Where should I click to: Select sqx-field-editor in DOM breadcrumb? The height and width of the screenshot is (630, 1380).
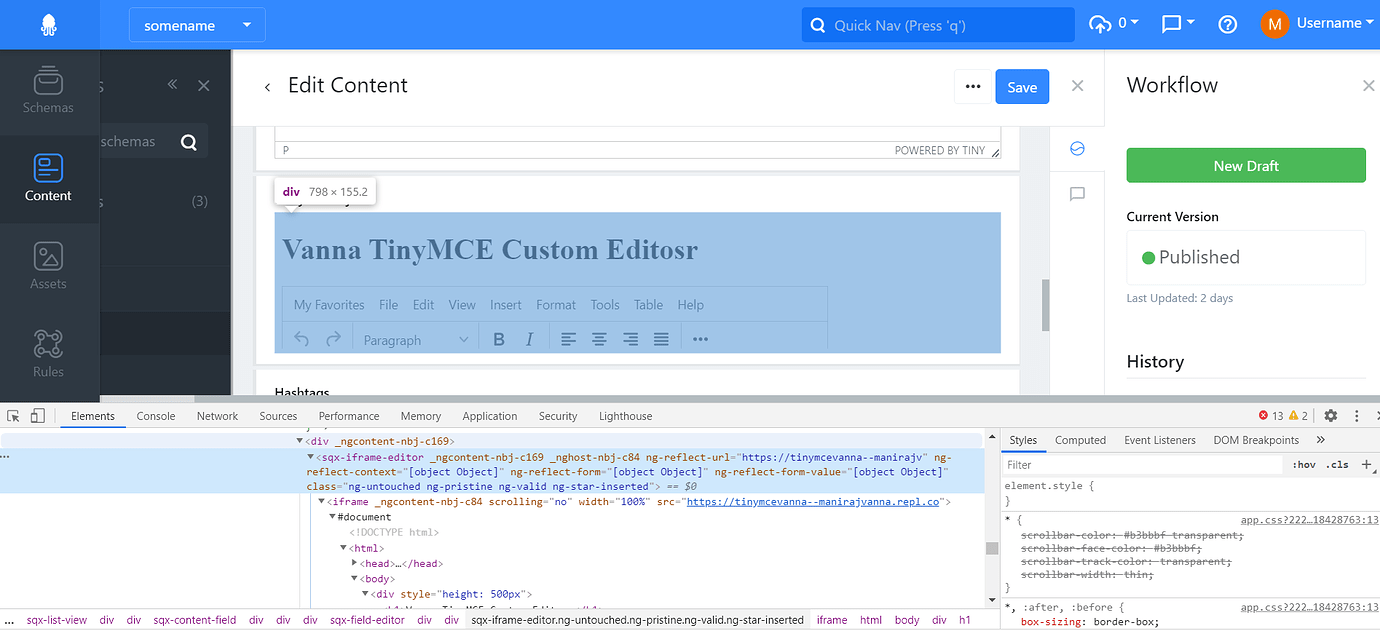click(x=367, y=620)
